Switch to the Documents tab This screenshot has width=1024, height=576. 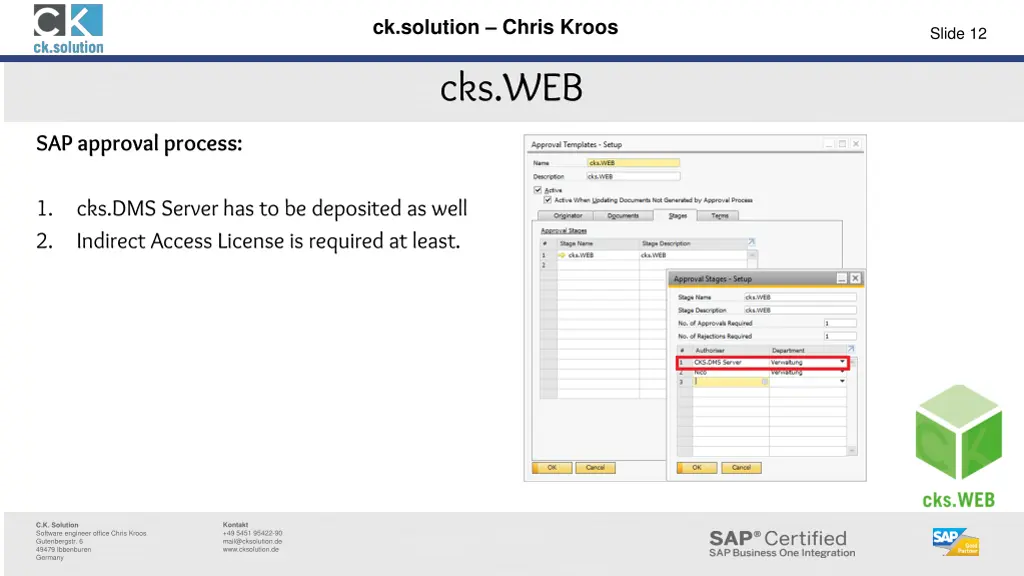[x=623, y=216]
